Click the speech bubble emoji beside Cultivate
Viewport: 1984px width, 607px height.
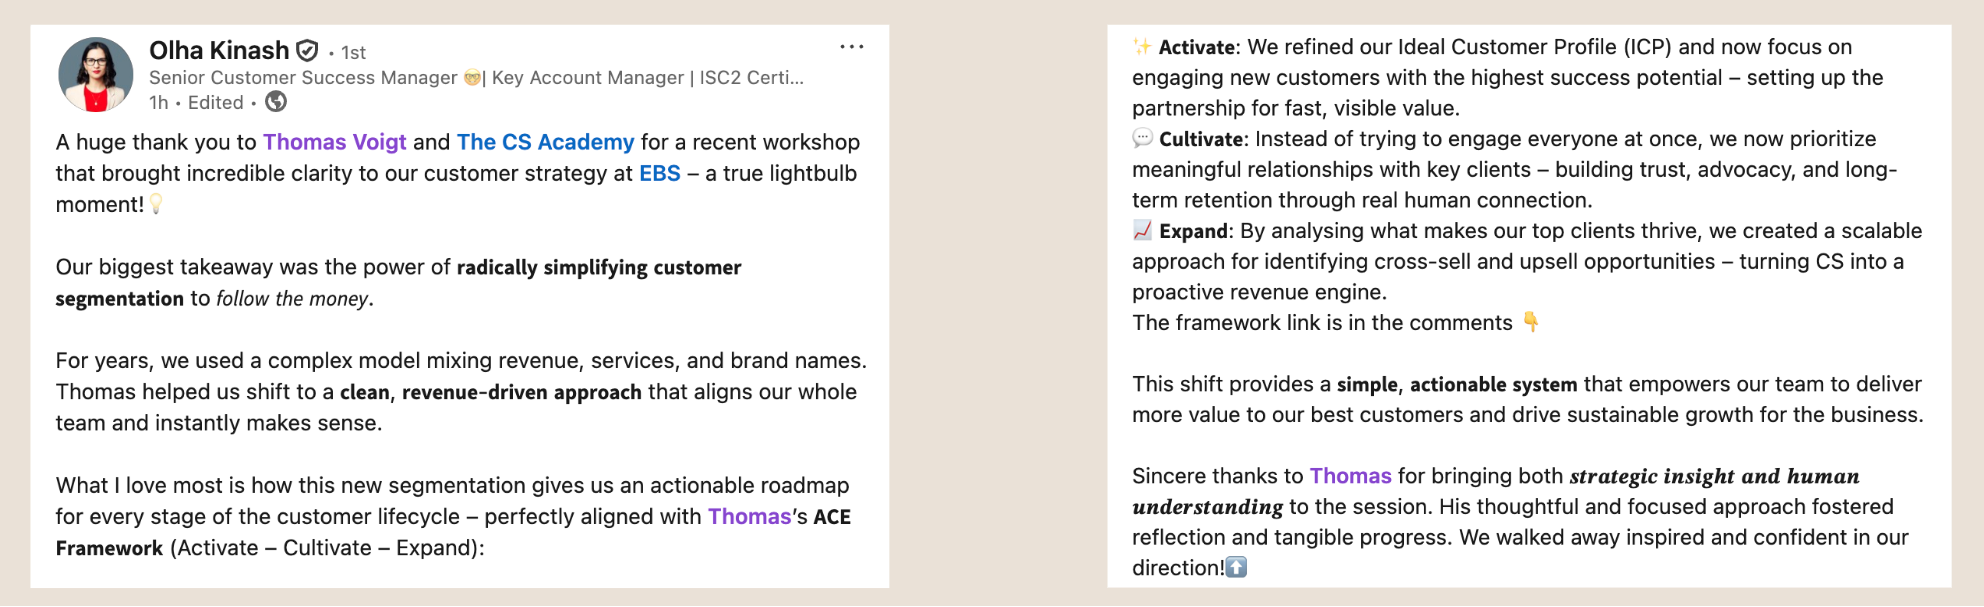pos(1142,138)
